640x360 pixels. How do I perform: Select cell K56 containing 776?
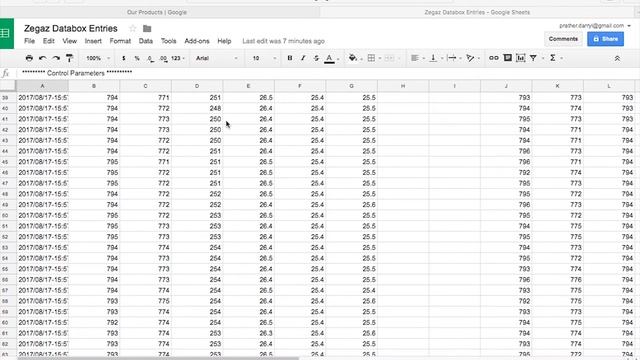pyautogui.click(x=558, y=280)
